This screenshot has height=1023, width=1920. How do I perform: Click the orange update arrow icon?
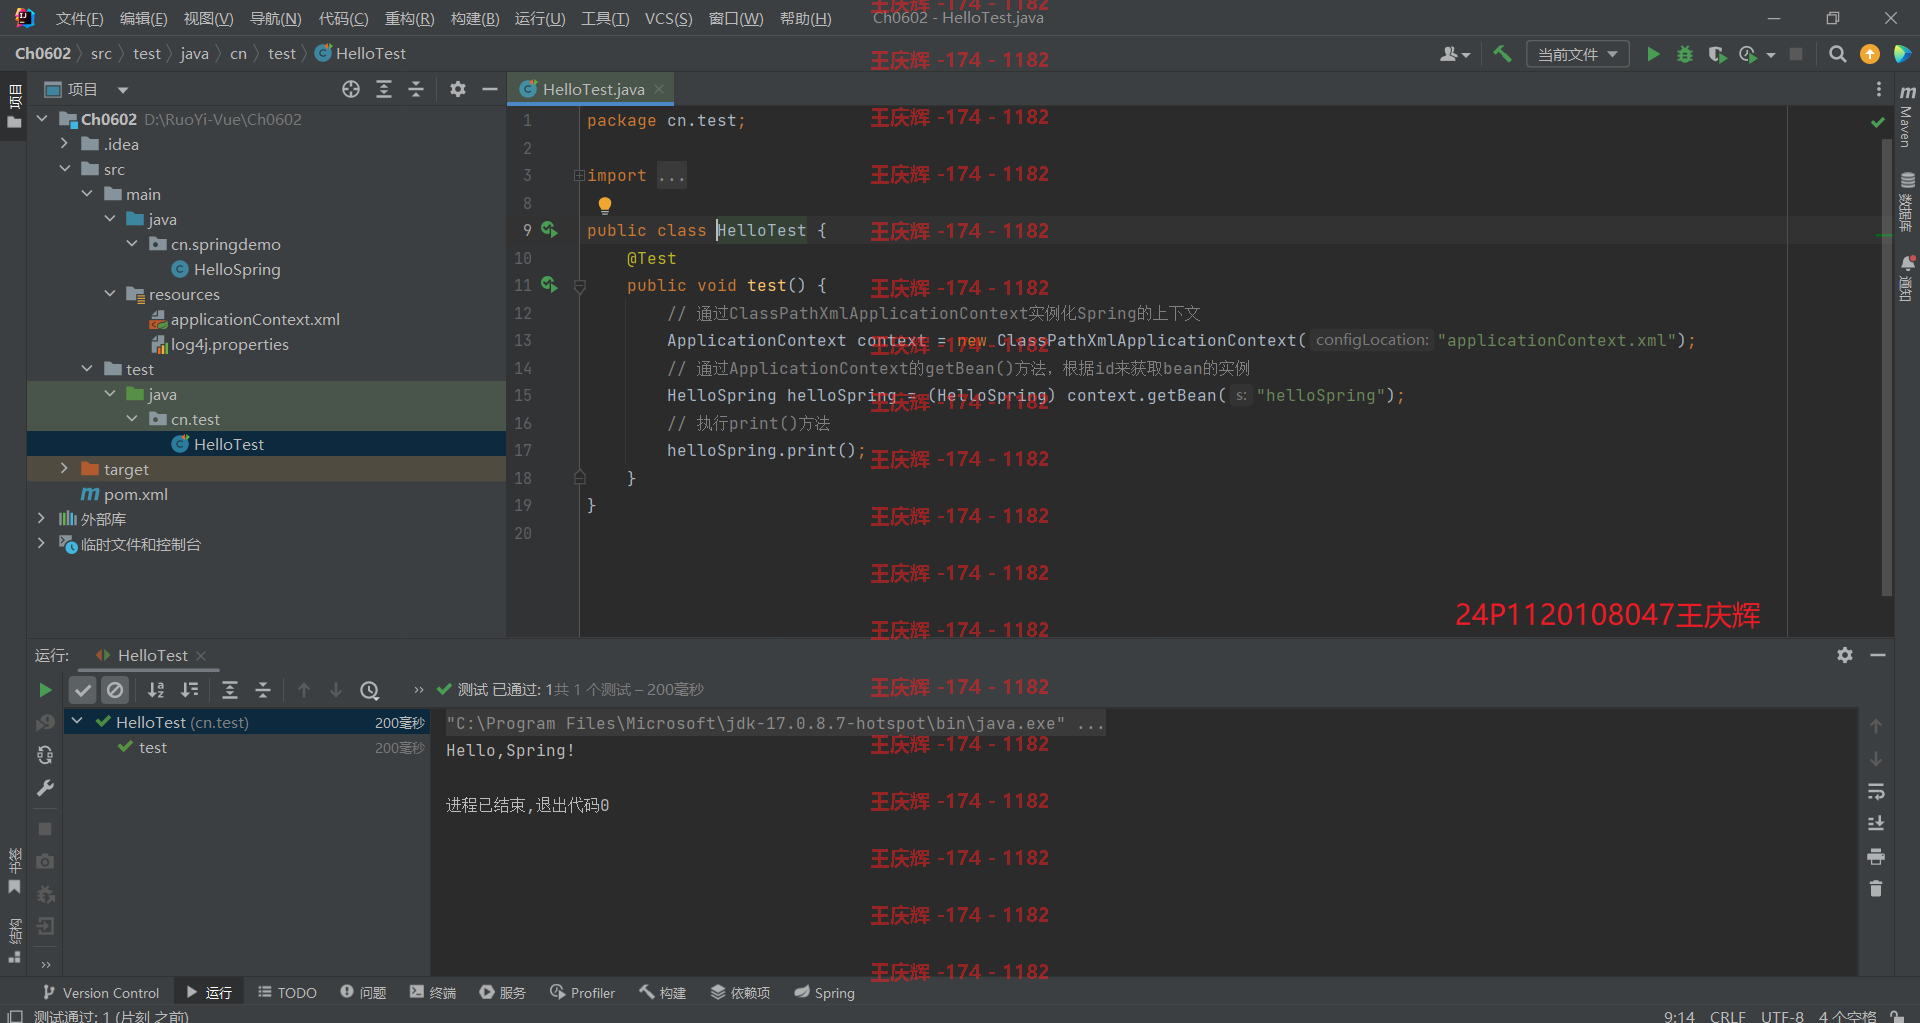click(x=1869, y=54)
